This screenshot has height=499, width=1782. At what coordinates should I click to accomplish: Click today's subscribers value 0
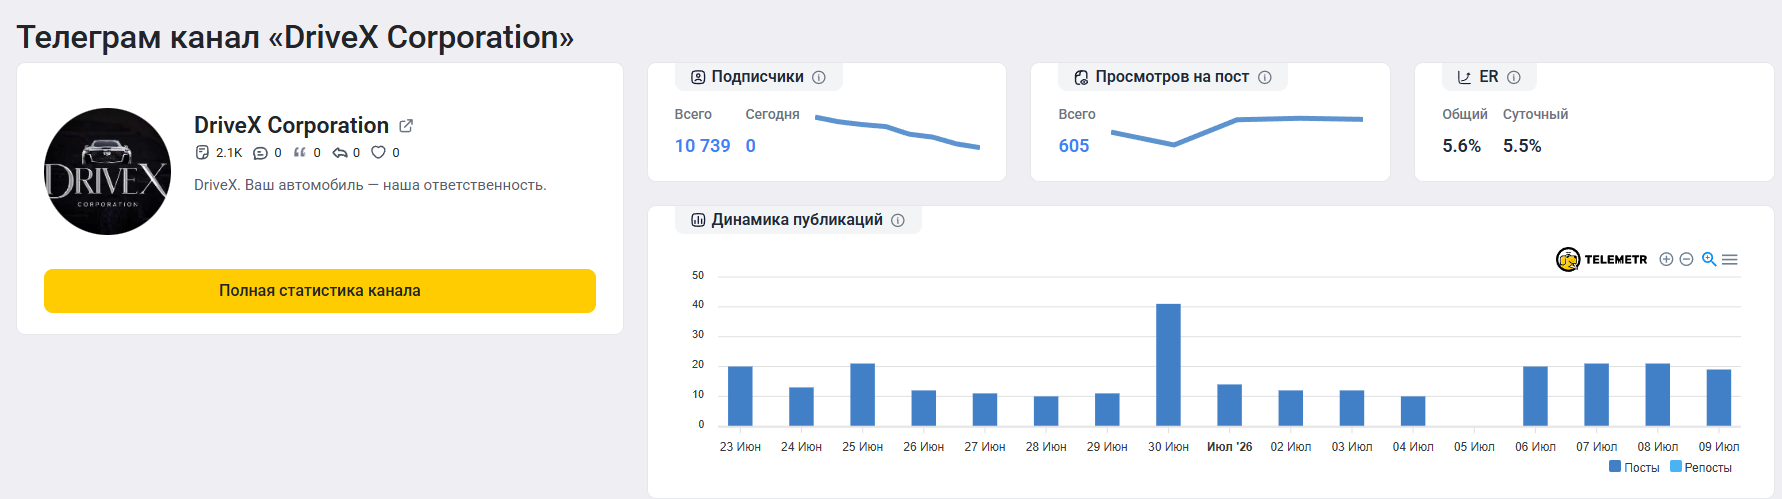tap(751, 146)
